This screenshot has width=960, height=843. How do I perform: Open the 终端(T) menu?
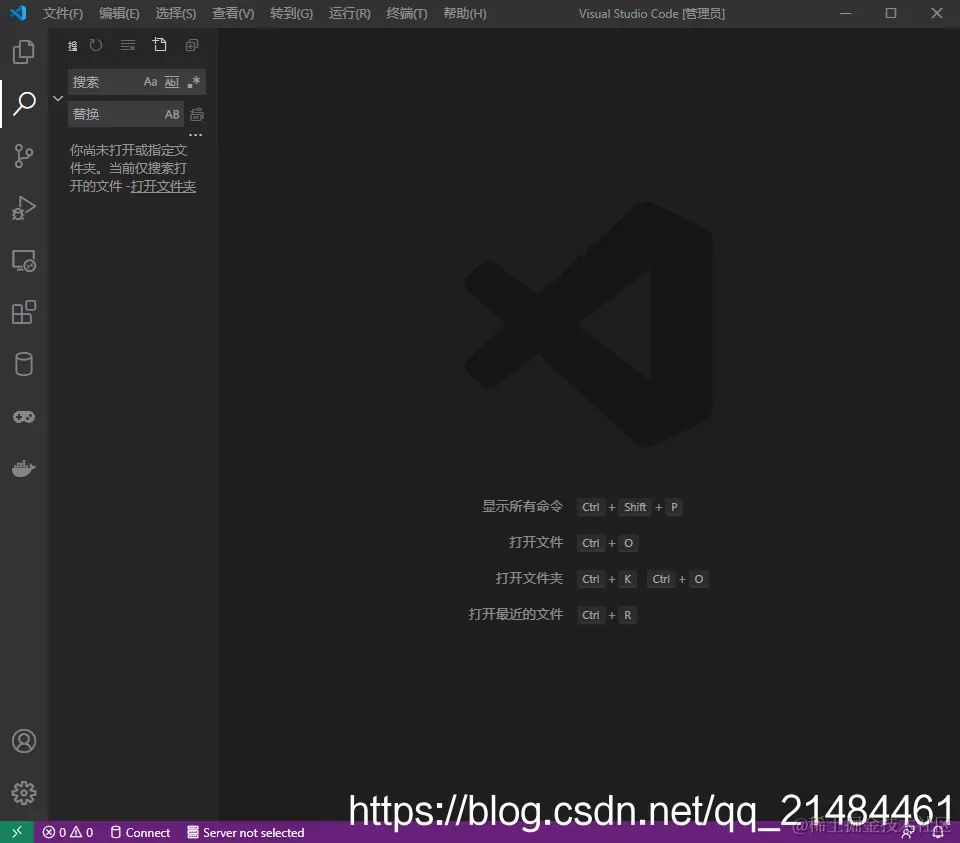tap(407, 13)
